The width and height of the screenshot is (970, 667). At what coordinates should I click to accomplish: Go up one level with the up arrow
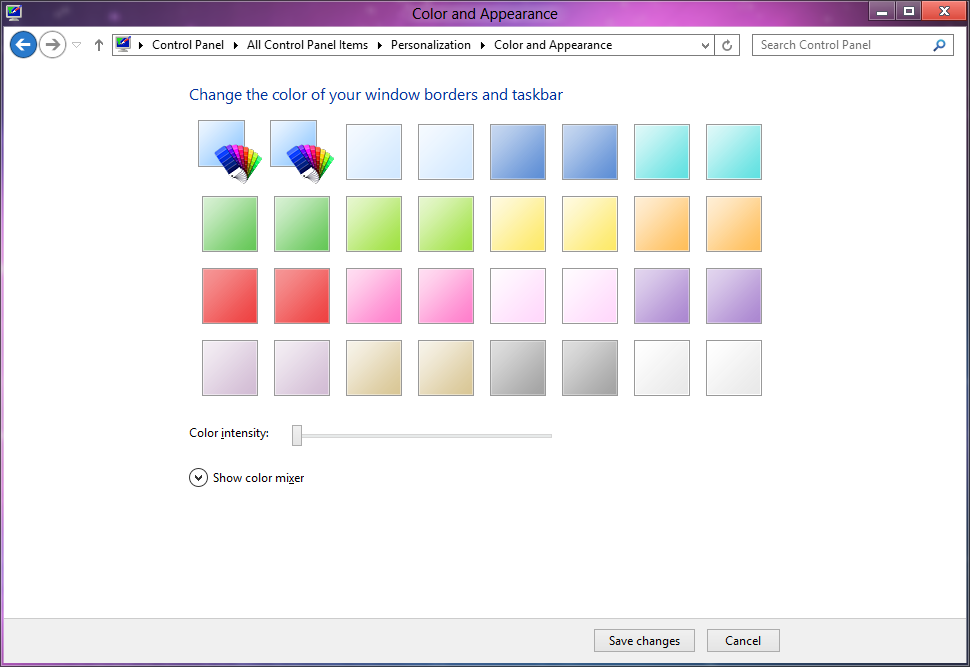[x=98, y=45]
